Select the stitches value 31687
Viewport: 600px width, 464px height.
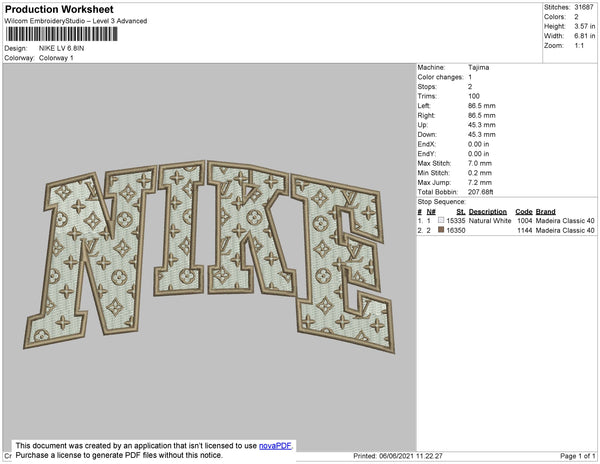tap(584, 7)
